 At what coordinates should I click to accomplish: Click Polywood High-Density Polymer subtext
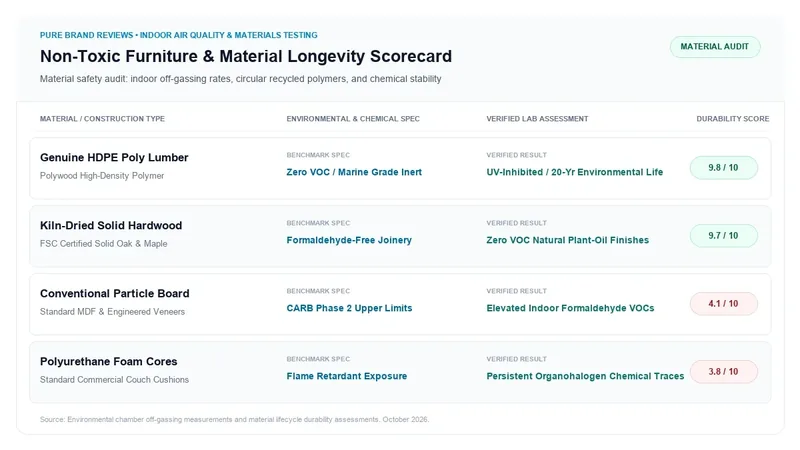pos(102,176)
